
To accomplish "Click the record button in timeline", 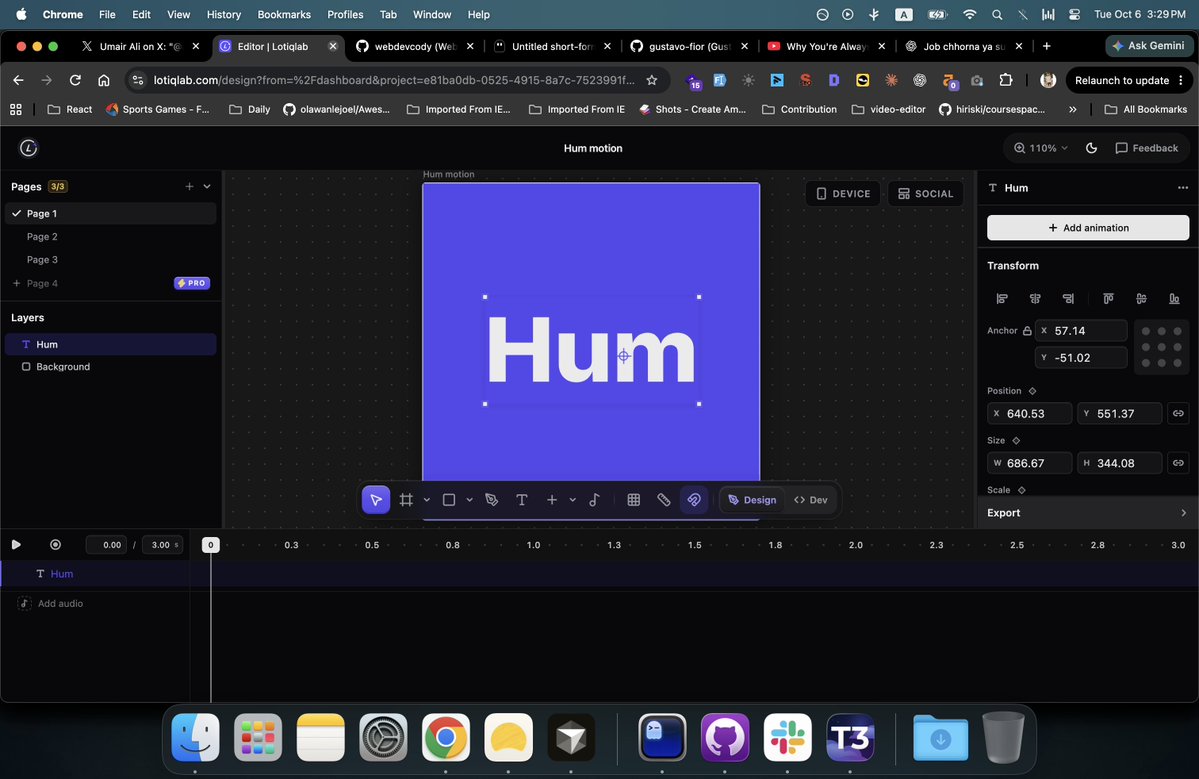I will tap(55, 544).
